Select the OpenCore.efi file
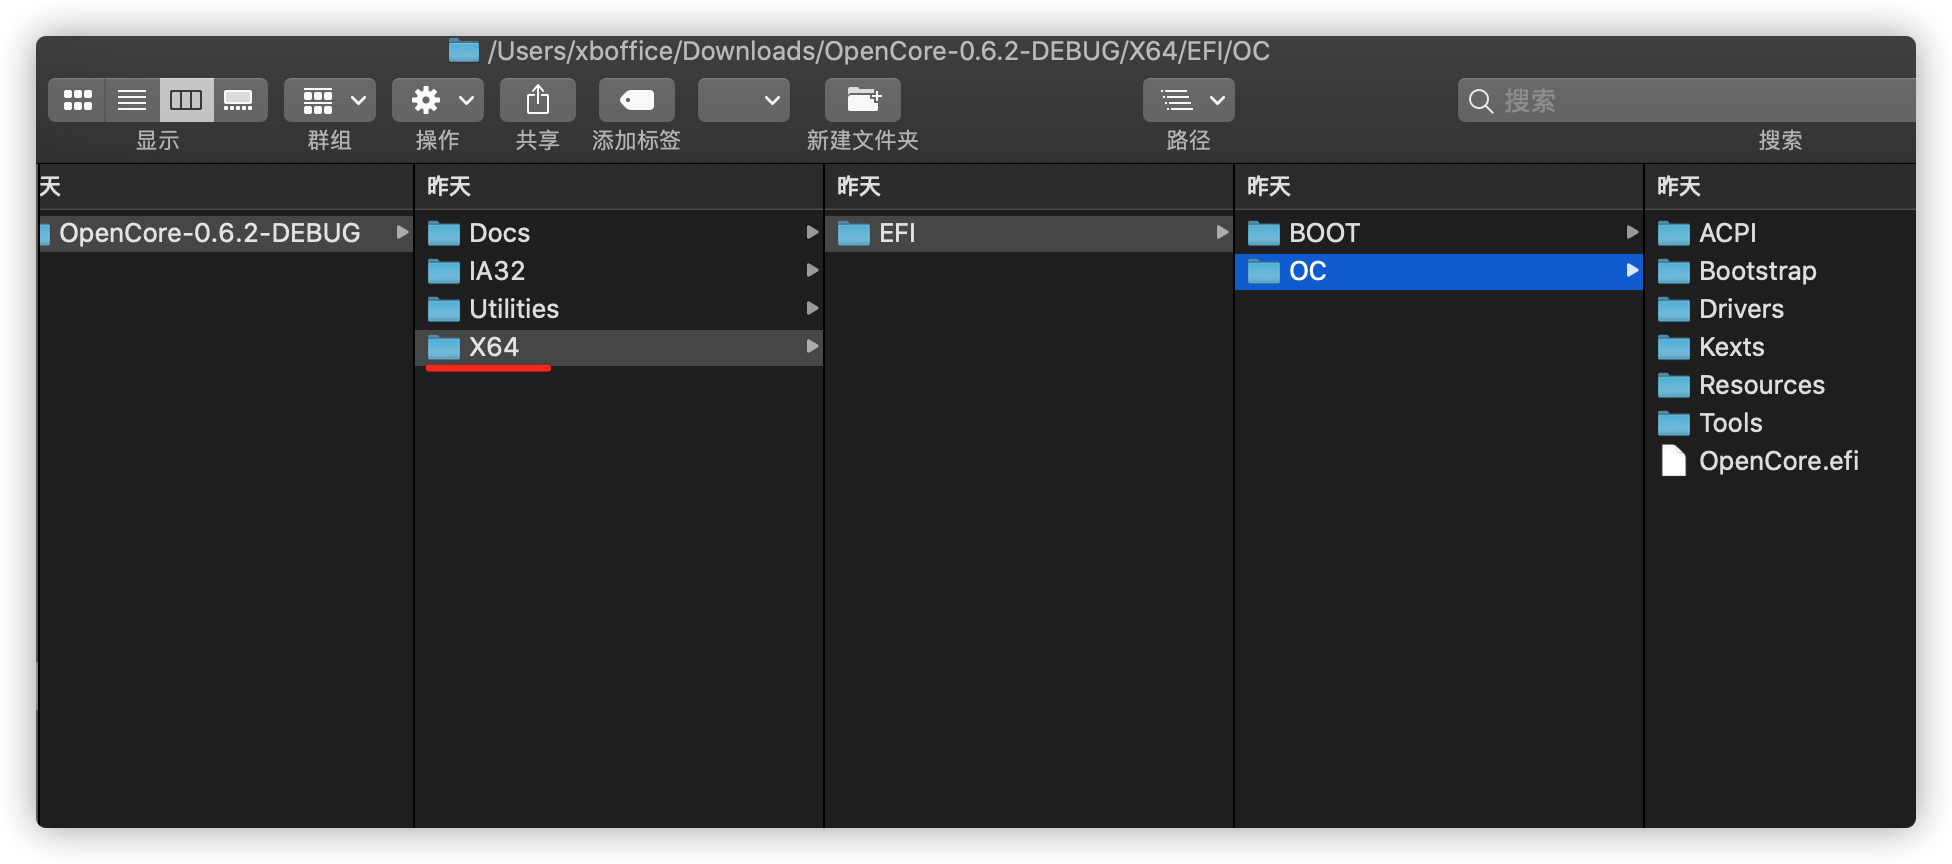The image size is (1952, 864). pyautogui.click(x=1781, y=461)
